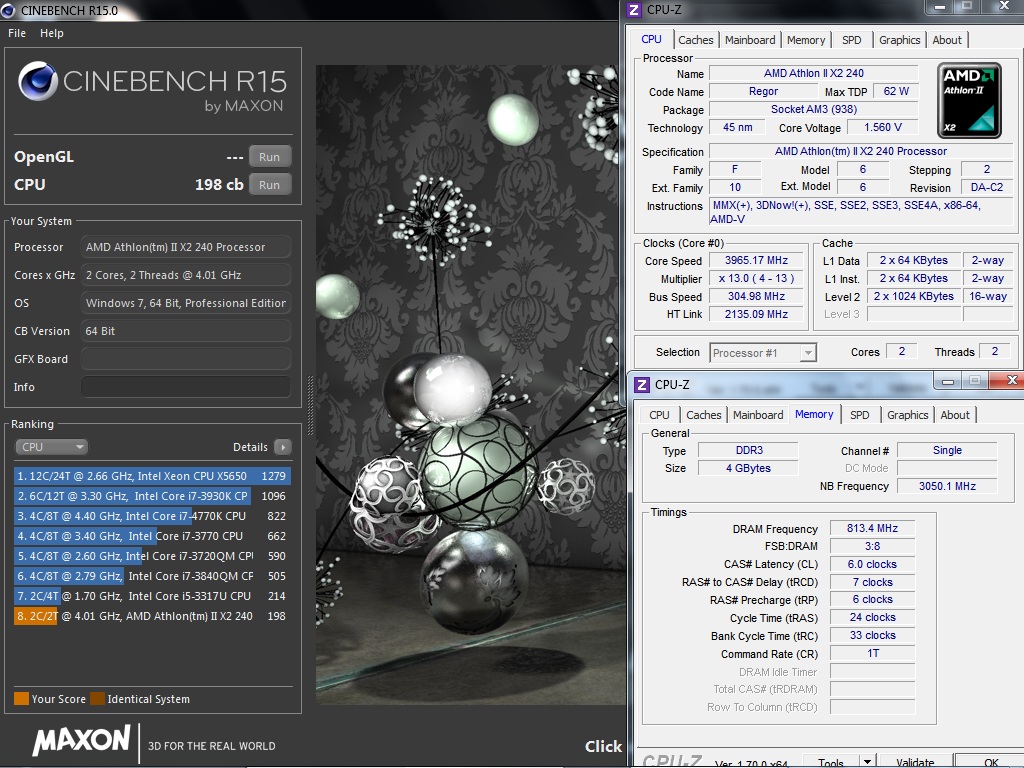Switch to SPD tab in lower CPU-Z
Screen dimensions: 1024x768
coord(859,415)
